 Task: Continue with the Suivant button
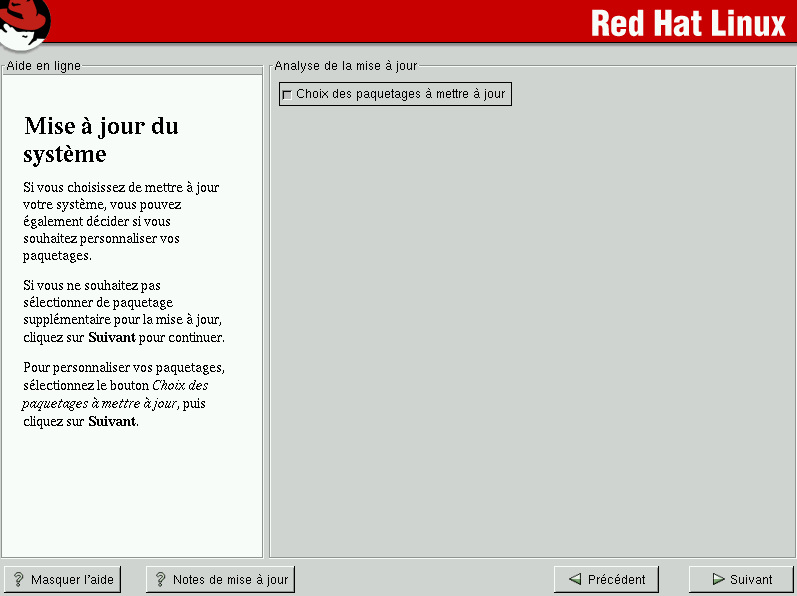pyautogui.click(x=741, y=579)
